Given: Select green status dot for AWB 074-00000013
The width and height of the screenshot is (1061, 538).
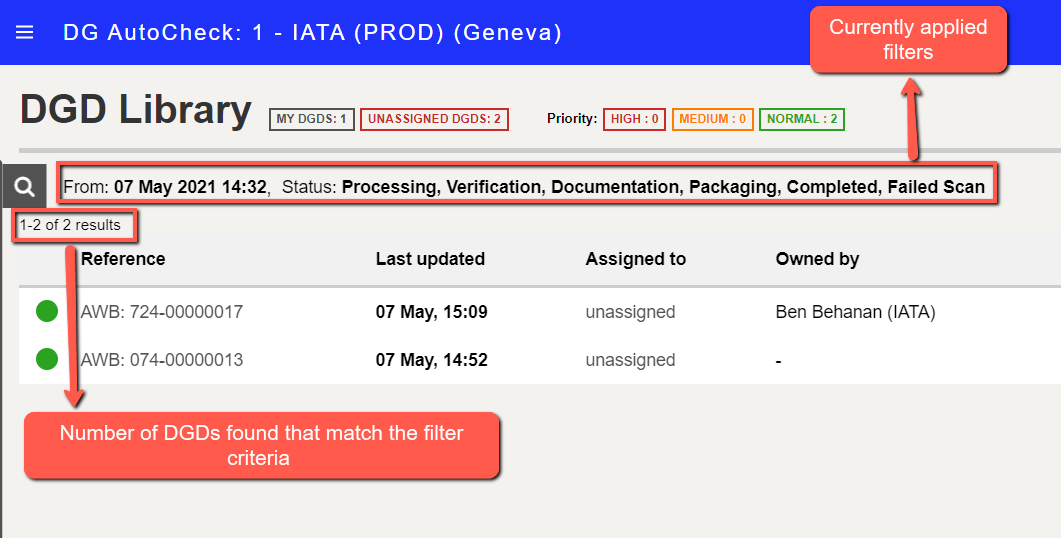Looking at the screenshot, I should click(x=47, y=359).
